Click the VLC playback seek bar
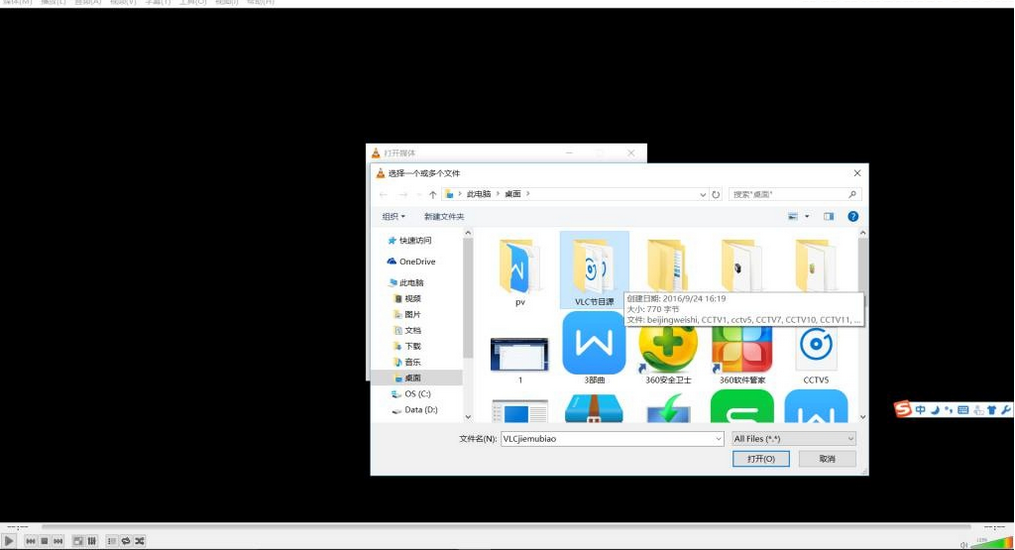Viewport: 1015px width, 550px height. click(506, 527)
